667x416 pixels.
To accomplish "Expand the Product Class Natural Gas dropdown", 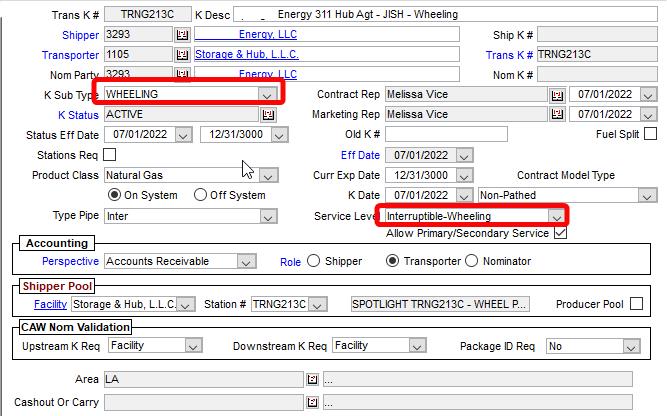I will (x=267, y=176).
